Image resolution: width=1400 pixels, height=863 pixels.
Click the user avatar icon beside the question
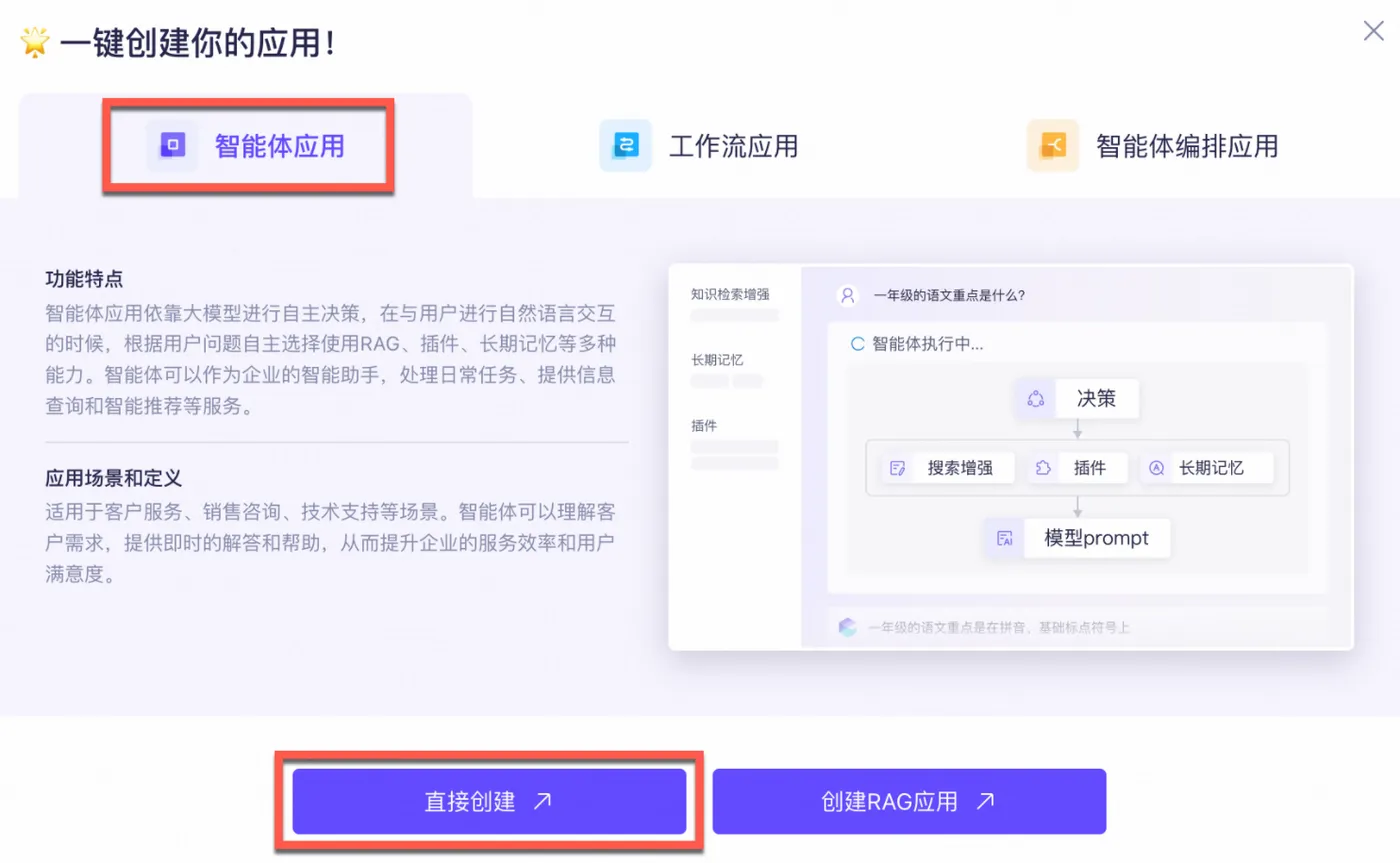(848, 295)
